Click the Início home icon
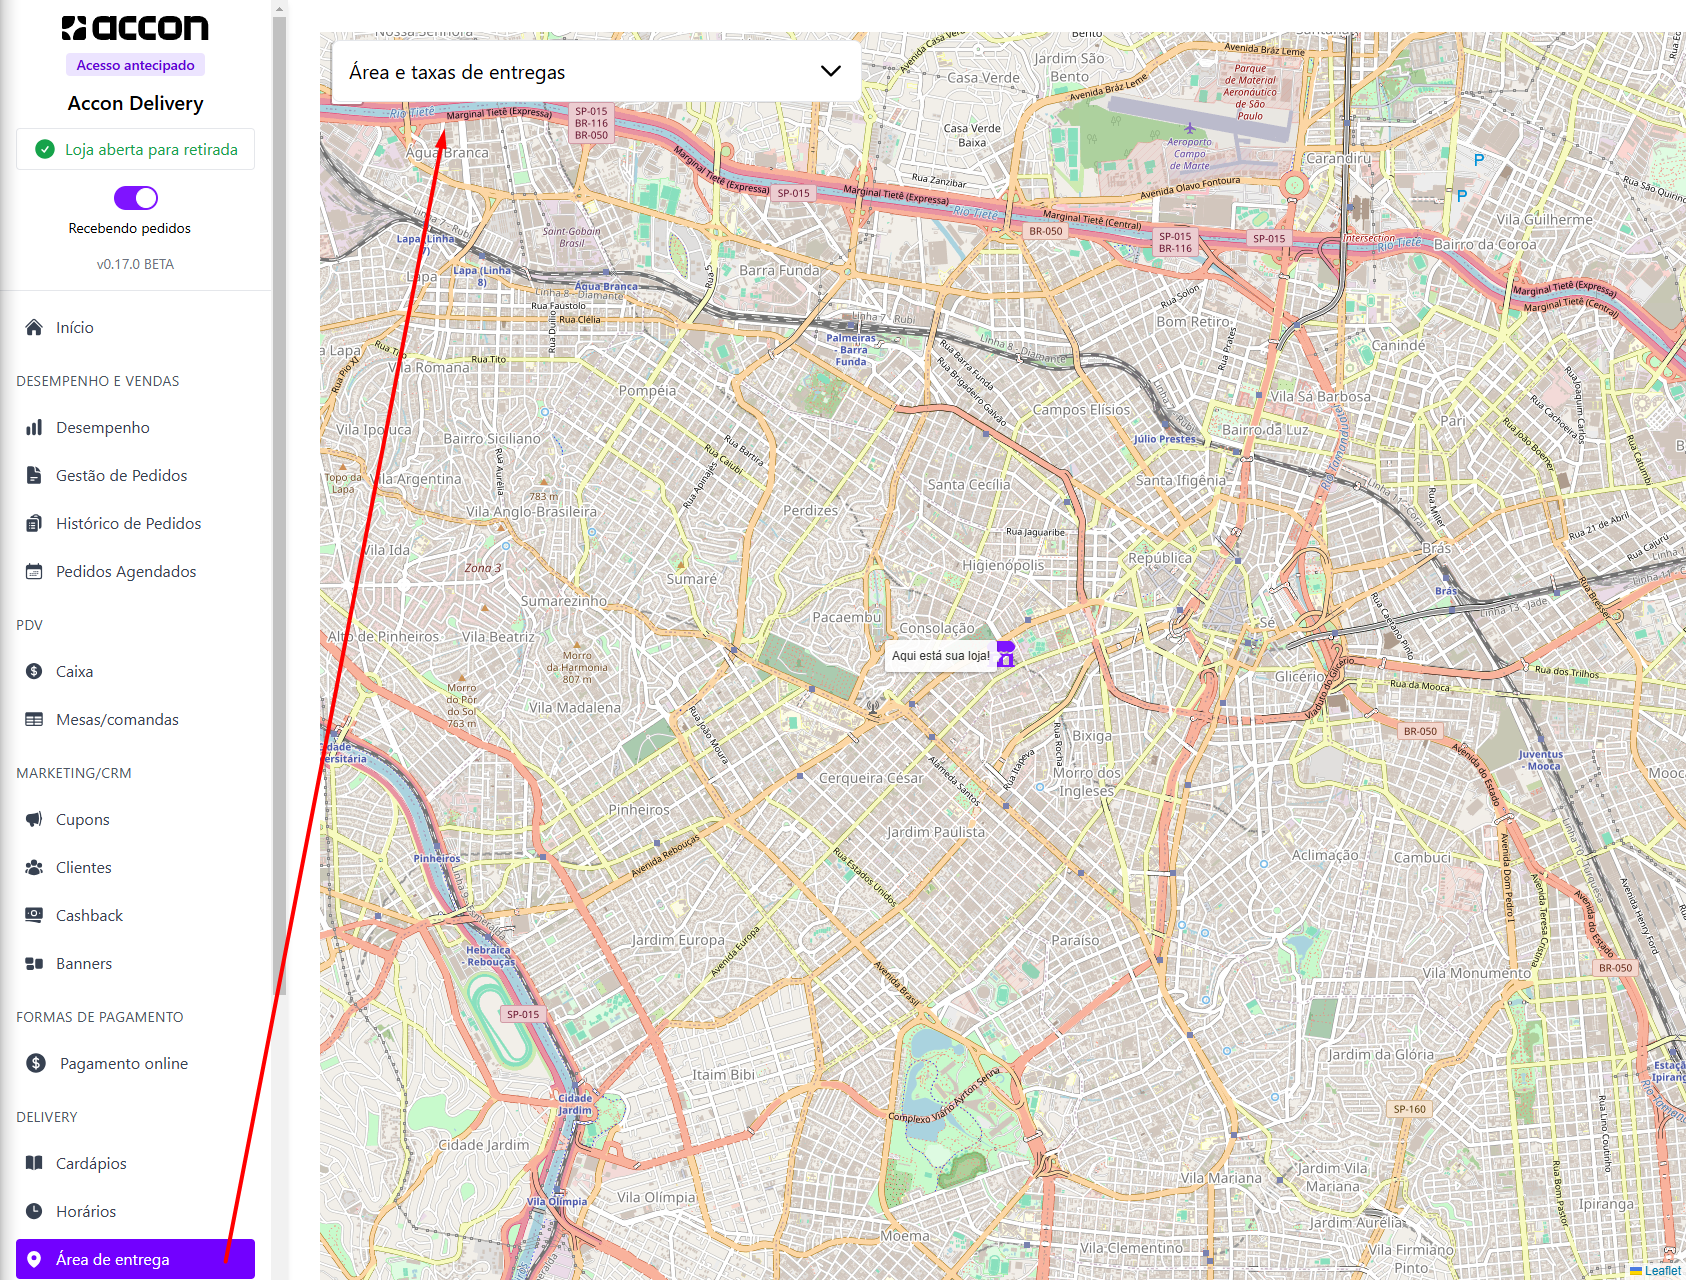 (34, 327)
